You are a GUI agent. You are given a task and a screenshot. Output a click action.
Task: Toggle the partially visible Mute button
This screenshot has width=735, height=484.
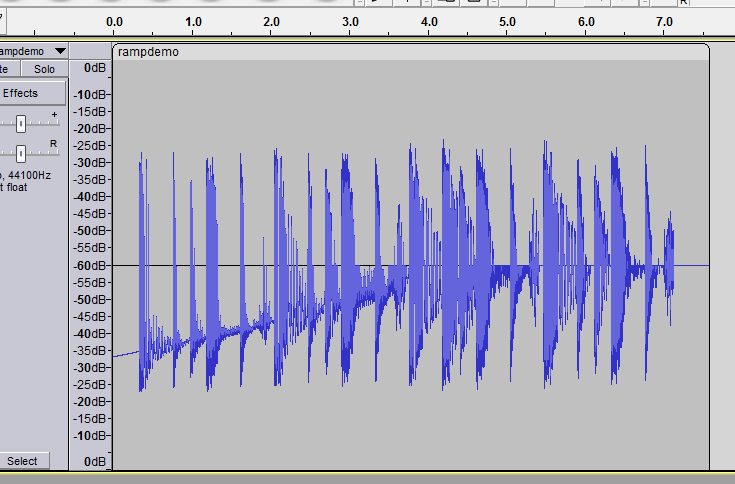click(5, 69)
